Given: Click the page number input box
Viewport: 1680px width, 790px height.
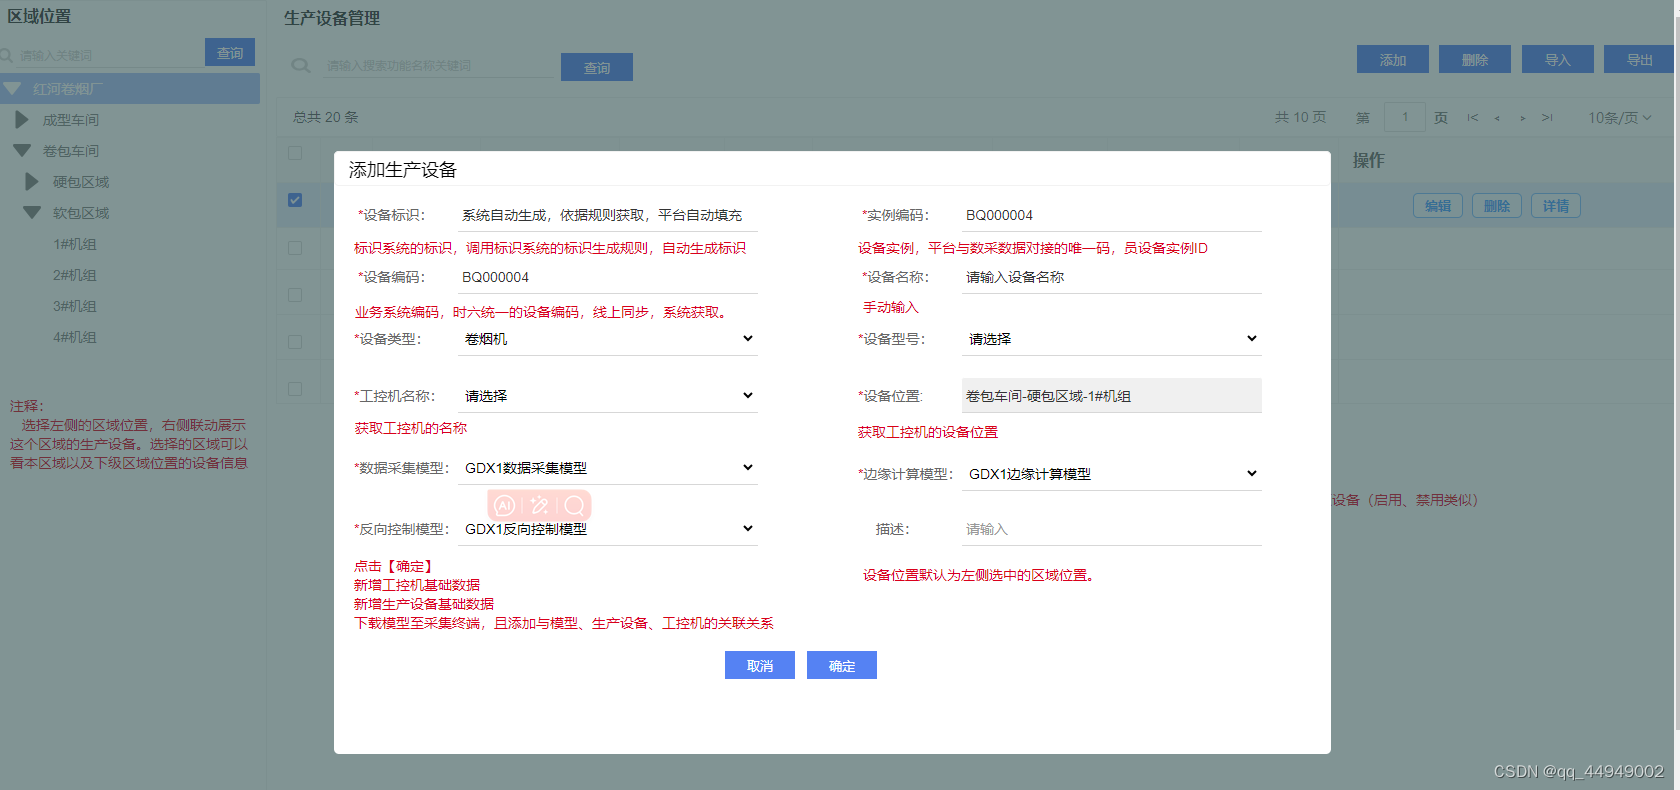Looking at the screenshot, I should click(1405, 117).
